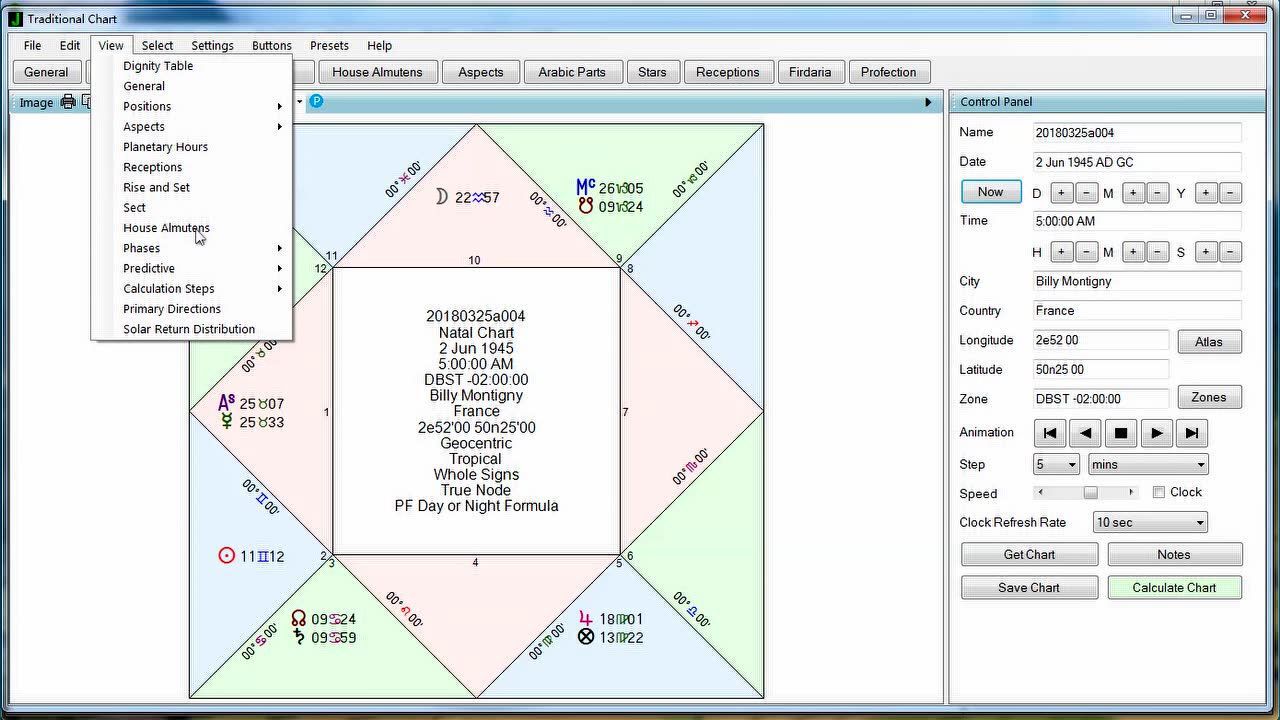Click the Longitude input field
Viewport: 1280px width, 720px height.
tap(1101, 340)
